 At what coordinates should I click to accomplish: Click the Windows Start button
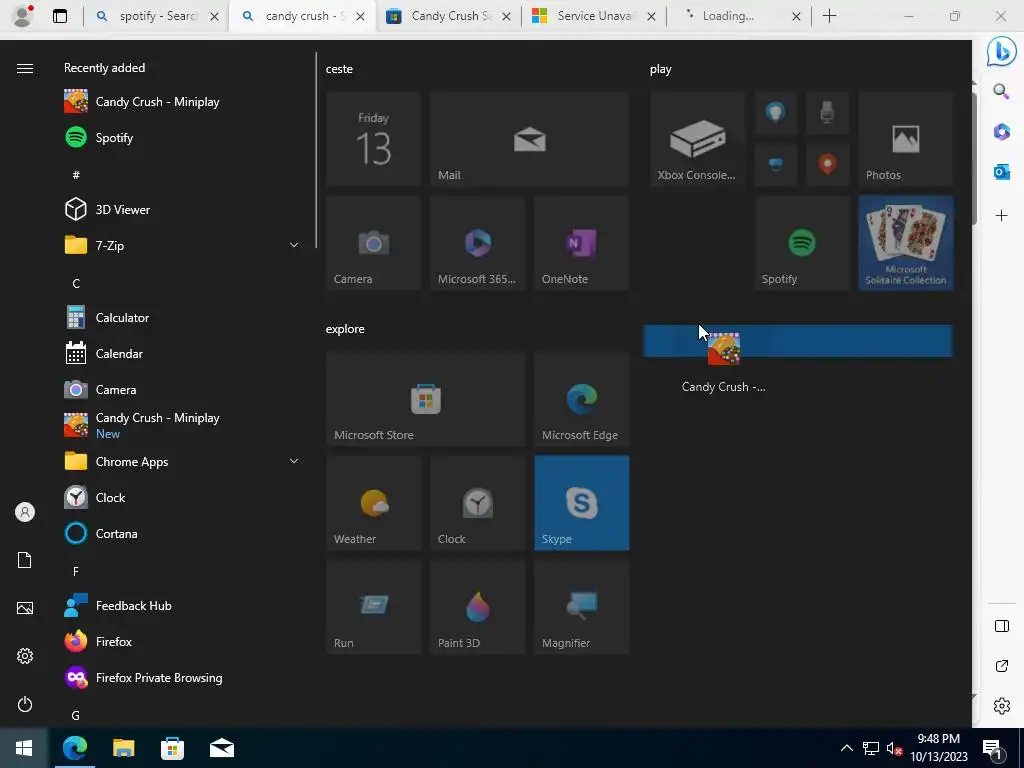[x=24, y=748]
